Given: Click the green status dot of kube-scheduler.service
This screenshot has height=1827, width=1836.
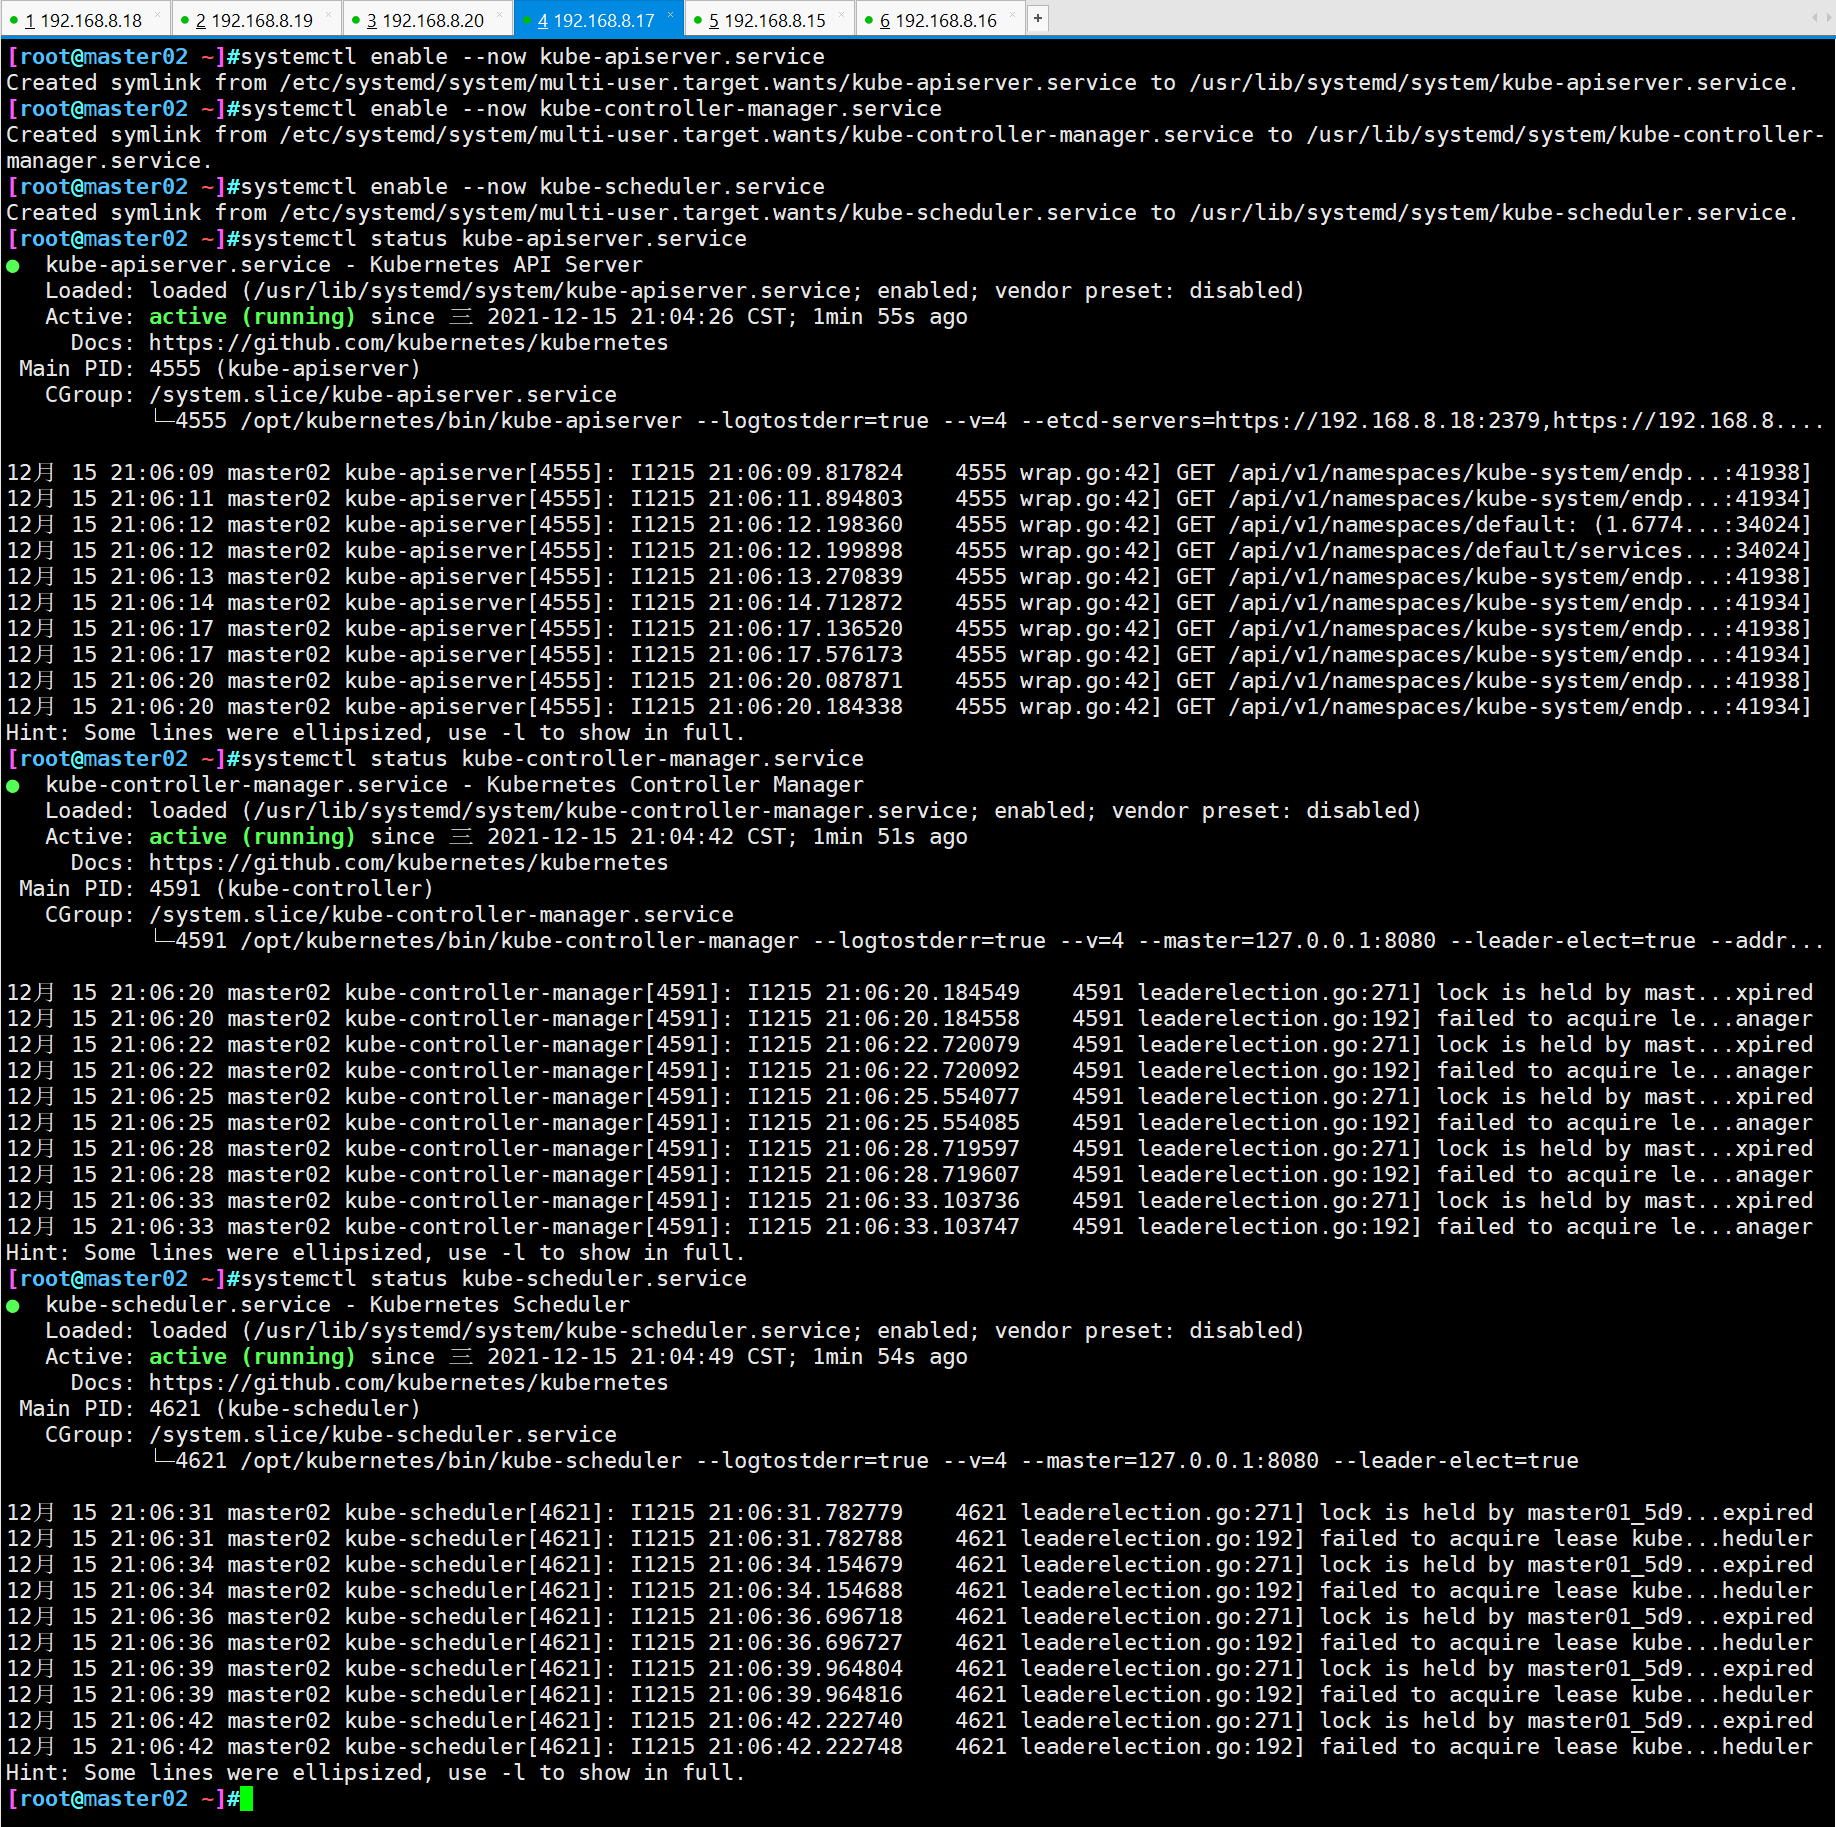Looking at the screenshot, I should click(13, 1306).
